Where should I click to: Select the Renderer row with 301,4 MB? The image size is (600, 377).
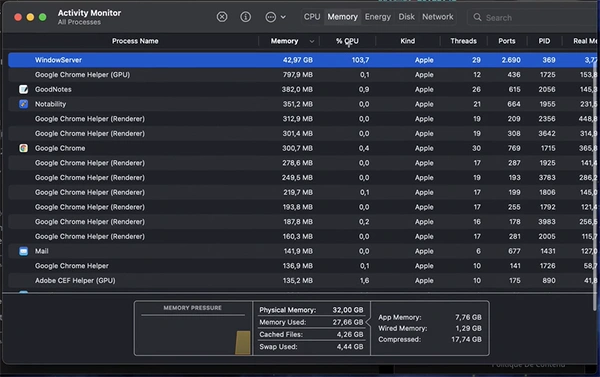tap(302, 134)
